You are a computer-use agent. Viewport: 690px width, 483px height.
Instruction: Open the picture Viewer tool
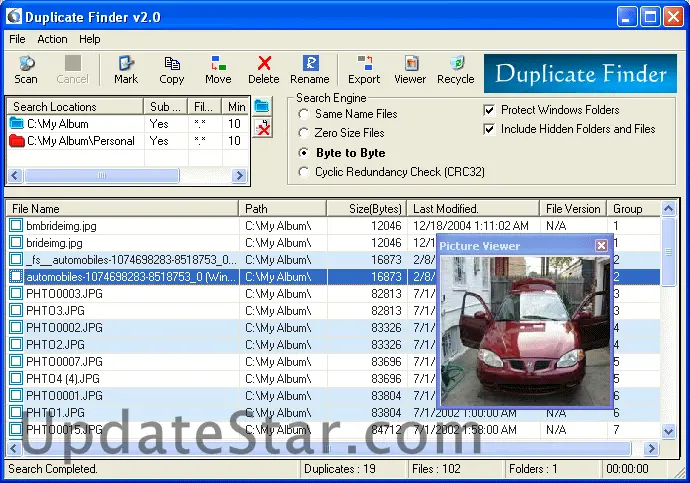410,70
